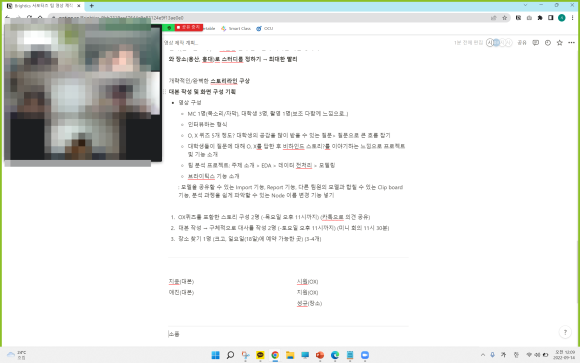Open the Notion help question mark button

565,332
